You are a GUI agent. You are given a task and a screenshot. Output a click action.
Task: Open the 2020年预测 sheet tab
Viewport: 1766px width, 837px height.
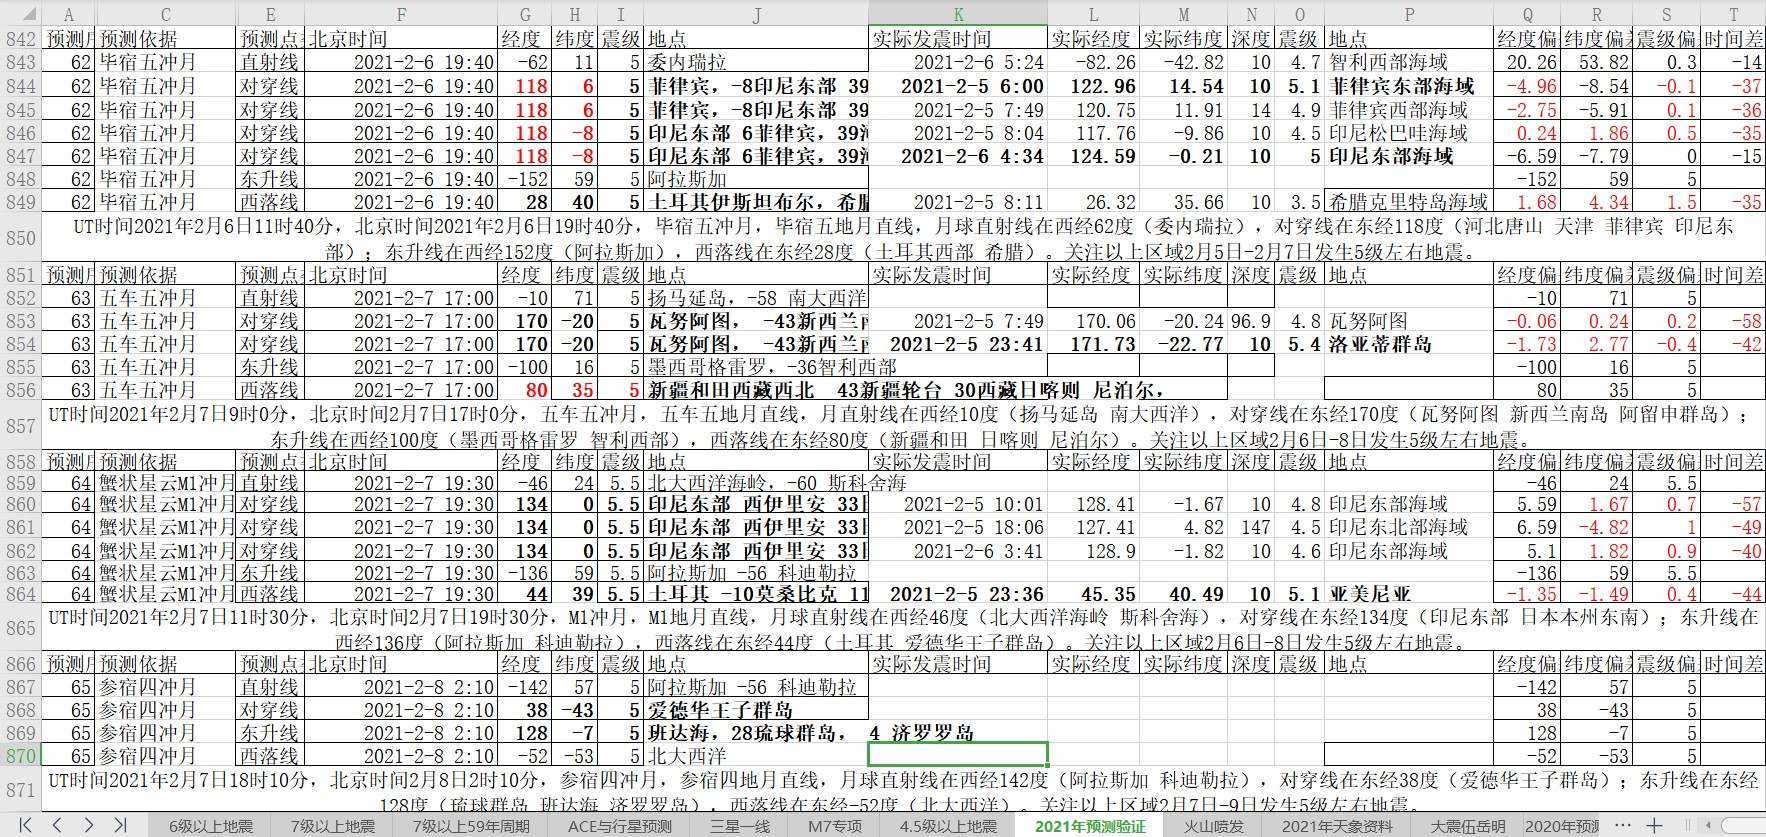(1562, 826)
